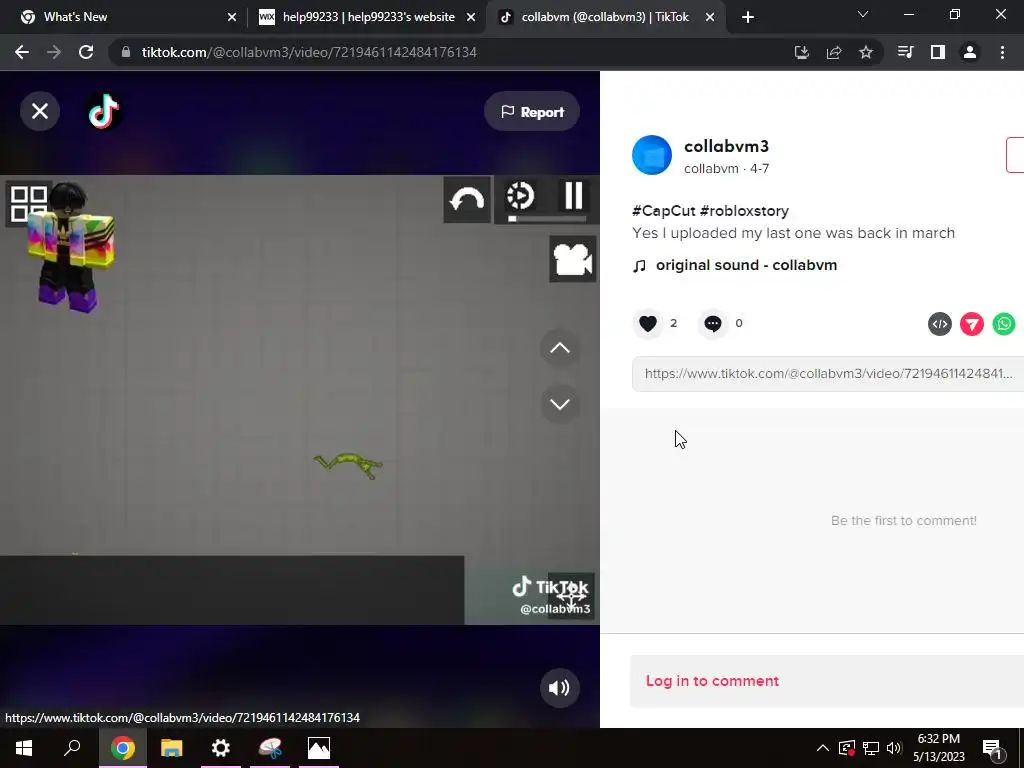This screenshot has height=768, width=1024.
Task: Click the slow-motion icon in the video
Action: click(520, 196)
